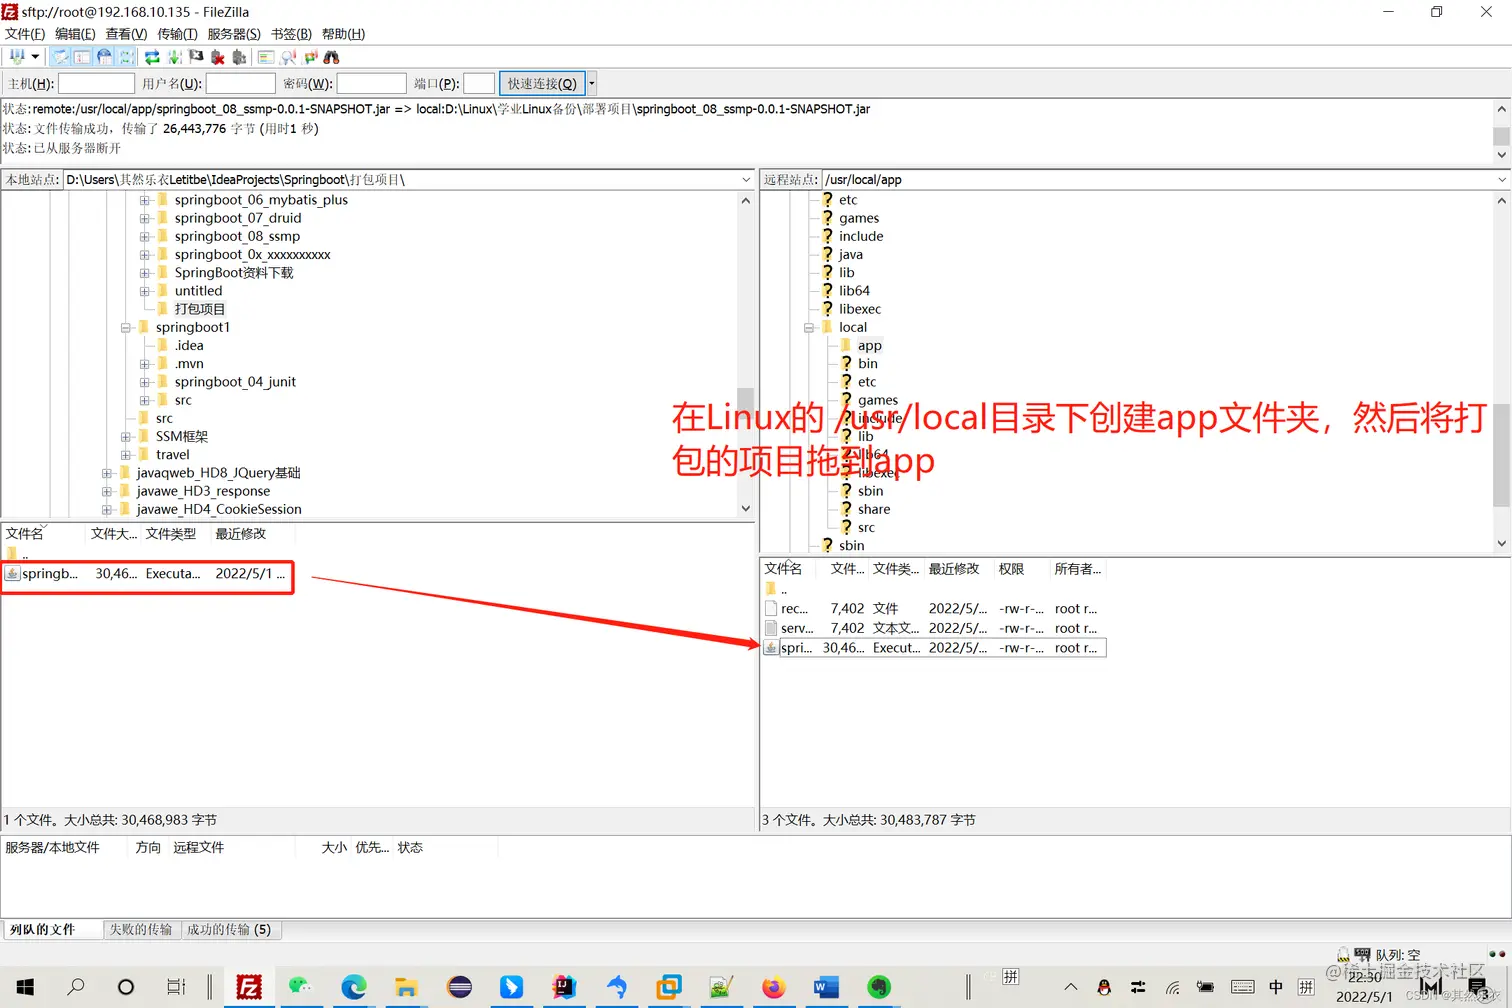
Task: Select the local springb... jar file icon
Action: click(x=12, y=573)
